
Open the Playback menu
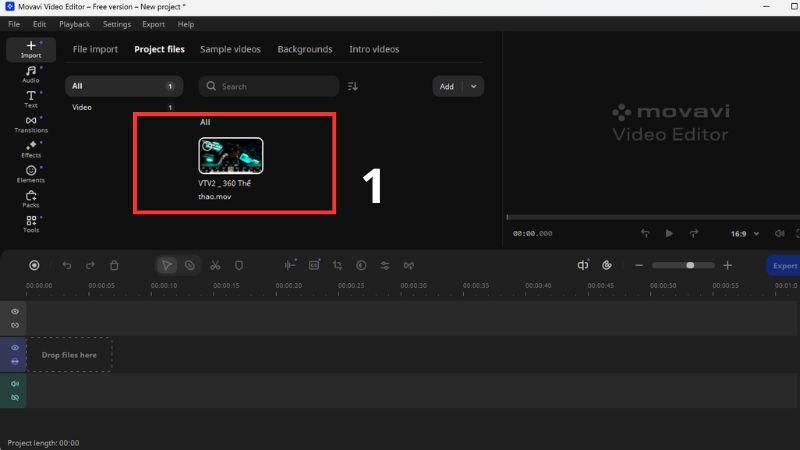click(x=74, y=23)
